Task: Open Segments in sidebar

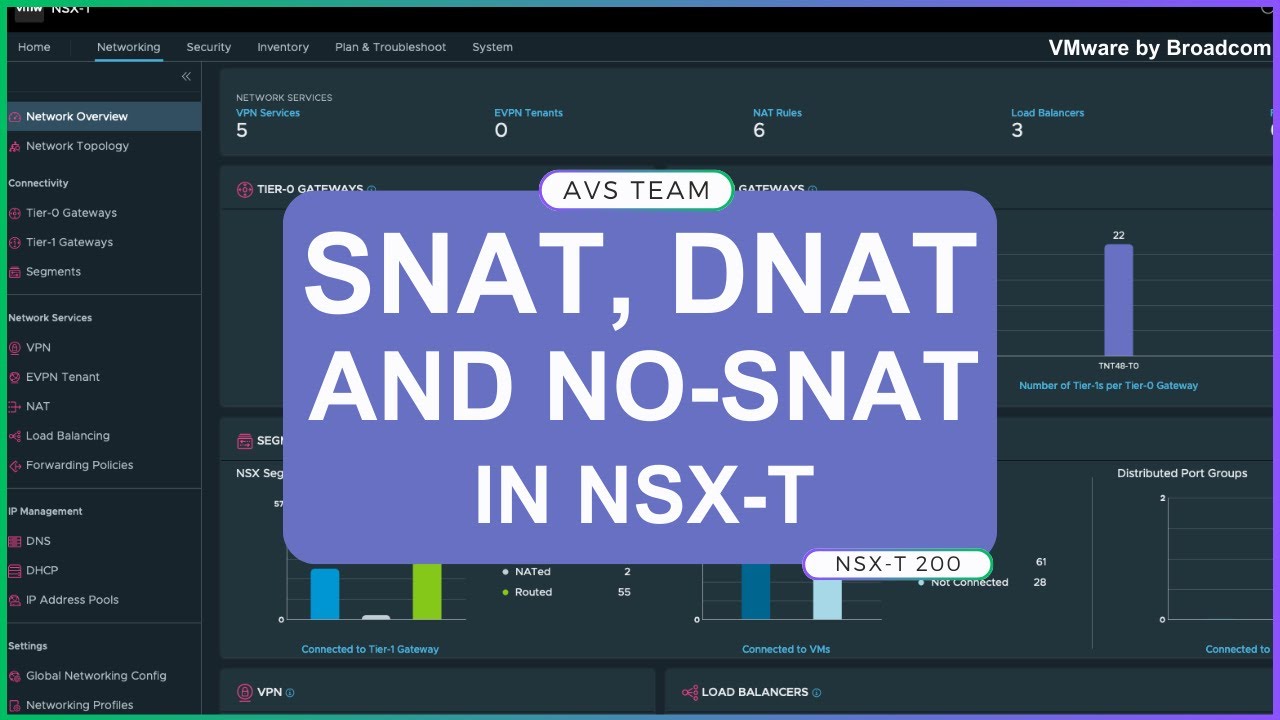Action: click(53, 272)
